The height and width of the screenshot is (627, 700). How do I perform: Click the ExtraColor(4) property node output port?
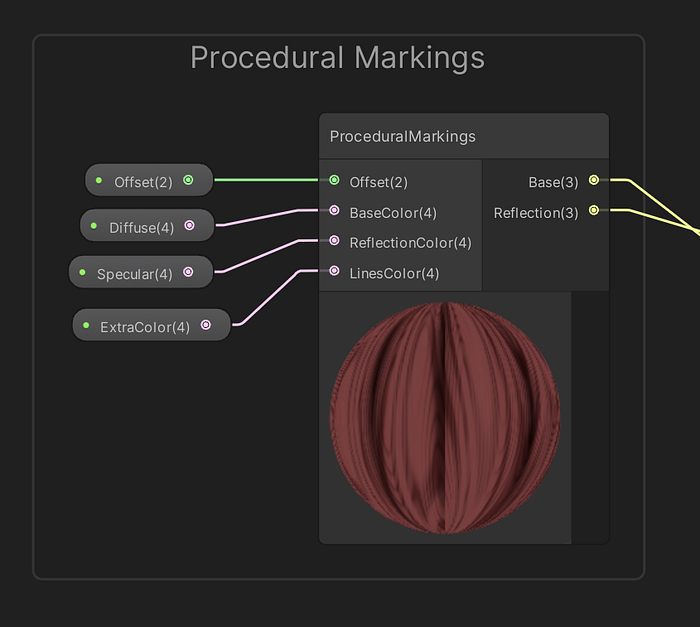[205, 325]
